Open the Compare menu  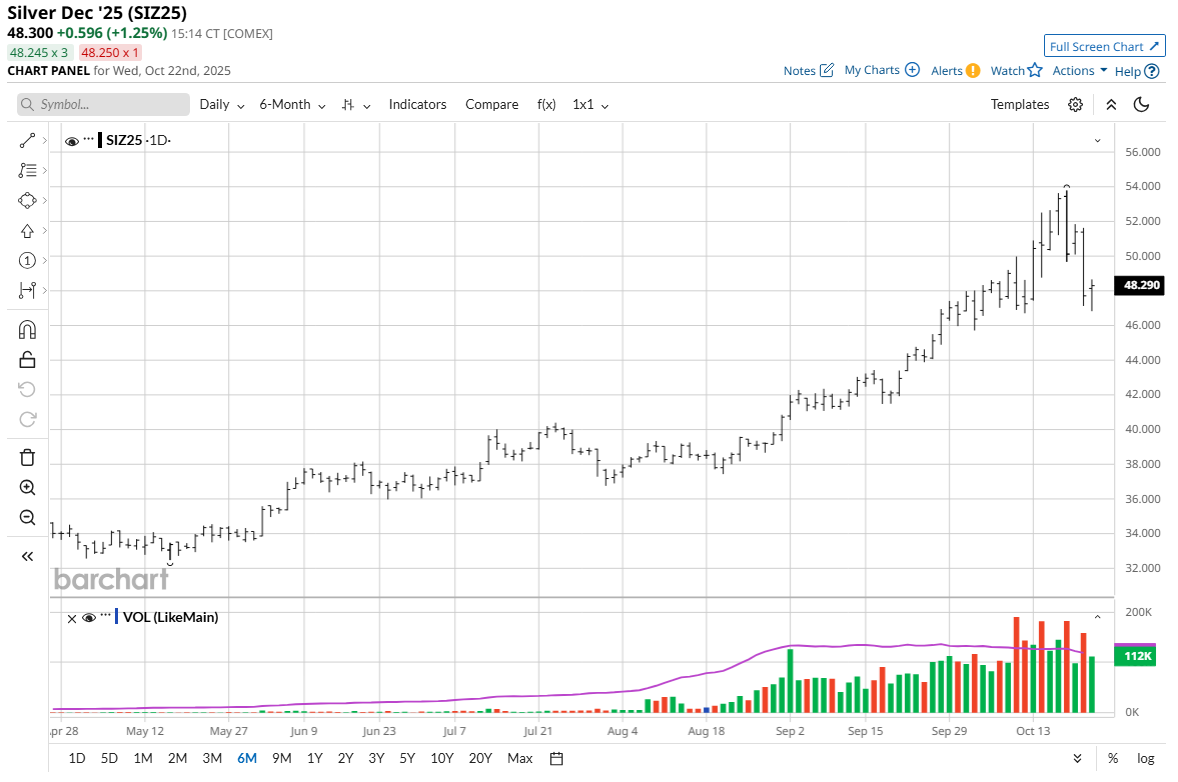(x=491, y=104)
